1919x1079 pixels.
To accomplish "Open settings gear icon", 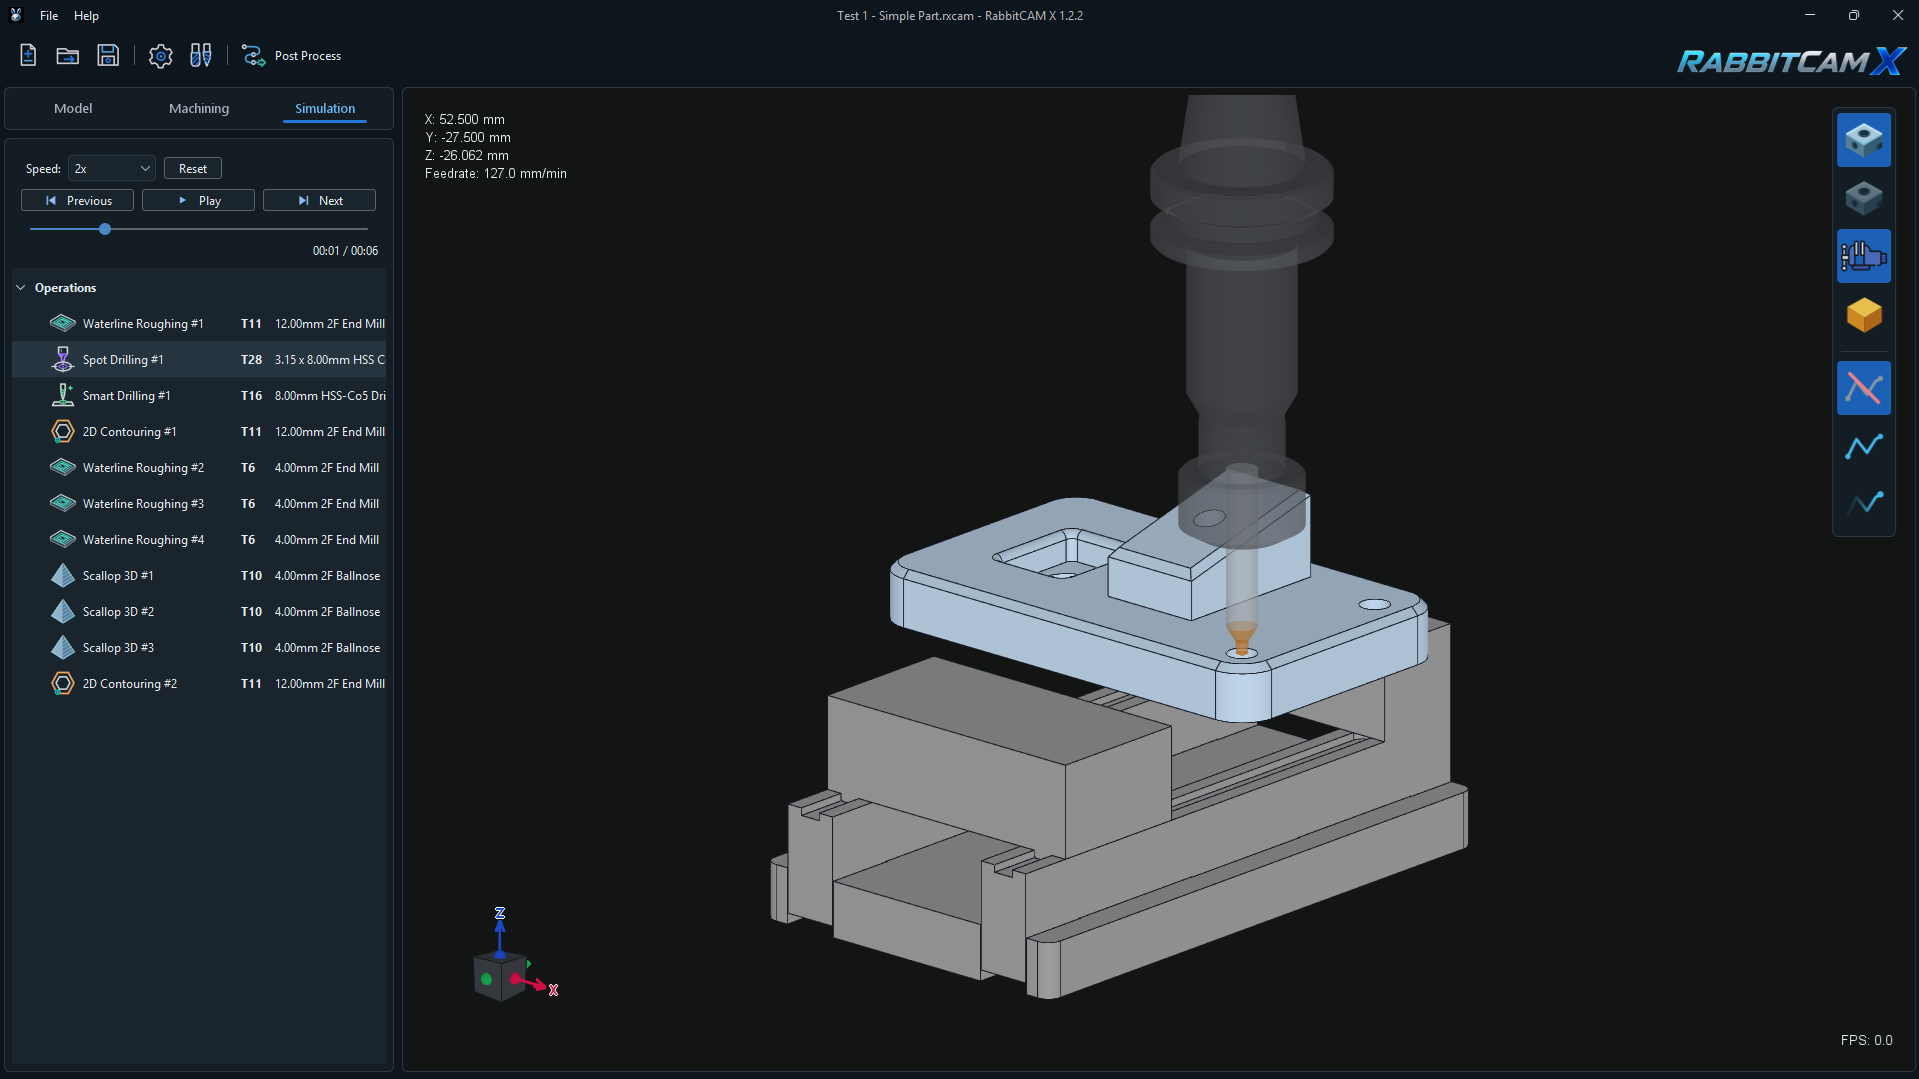I will click(x=160, y=55).
